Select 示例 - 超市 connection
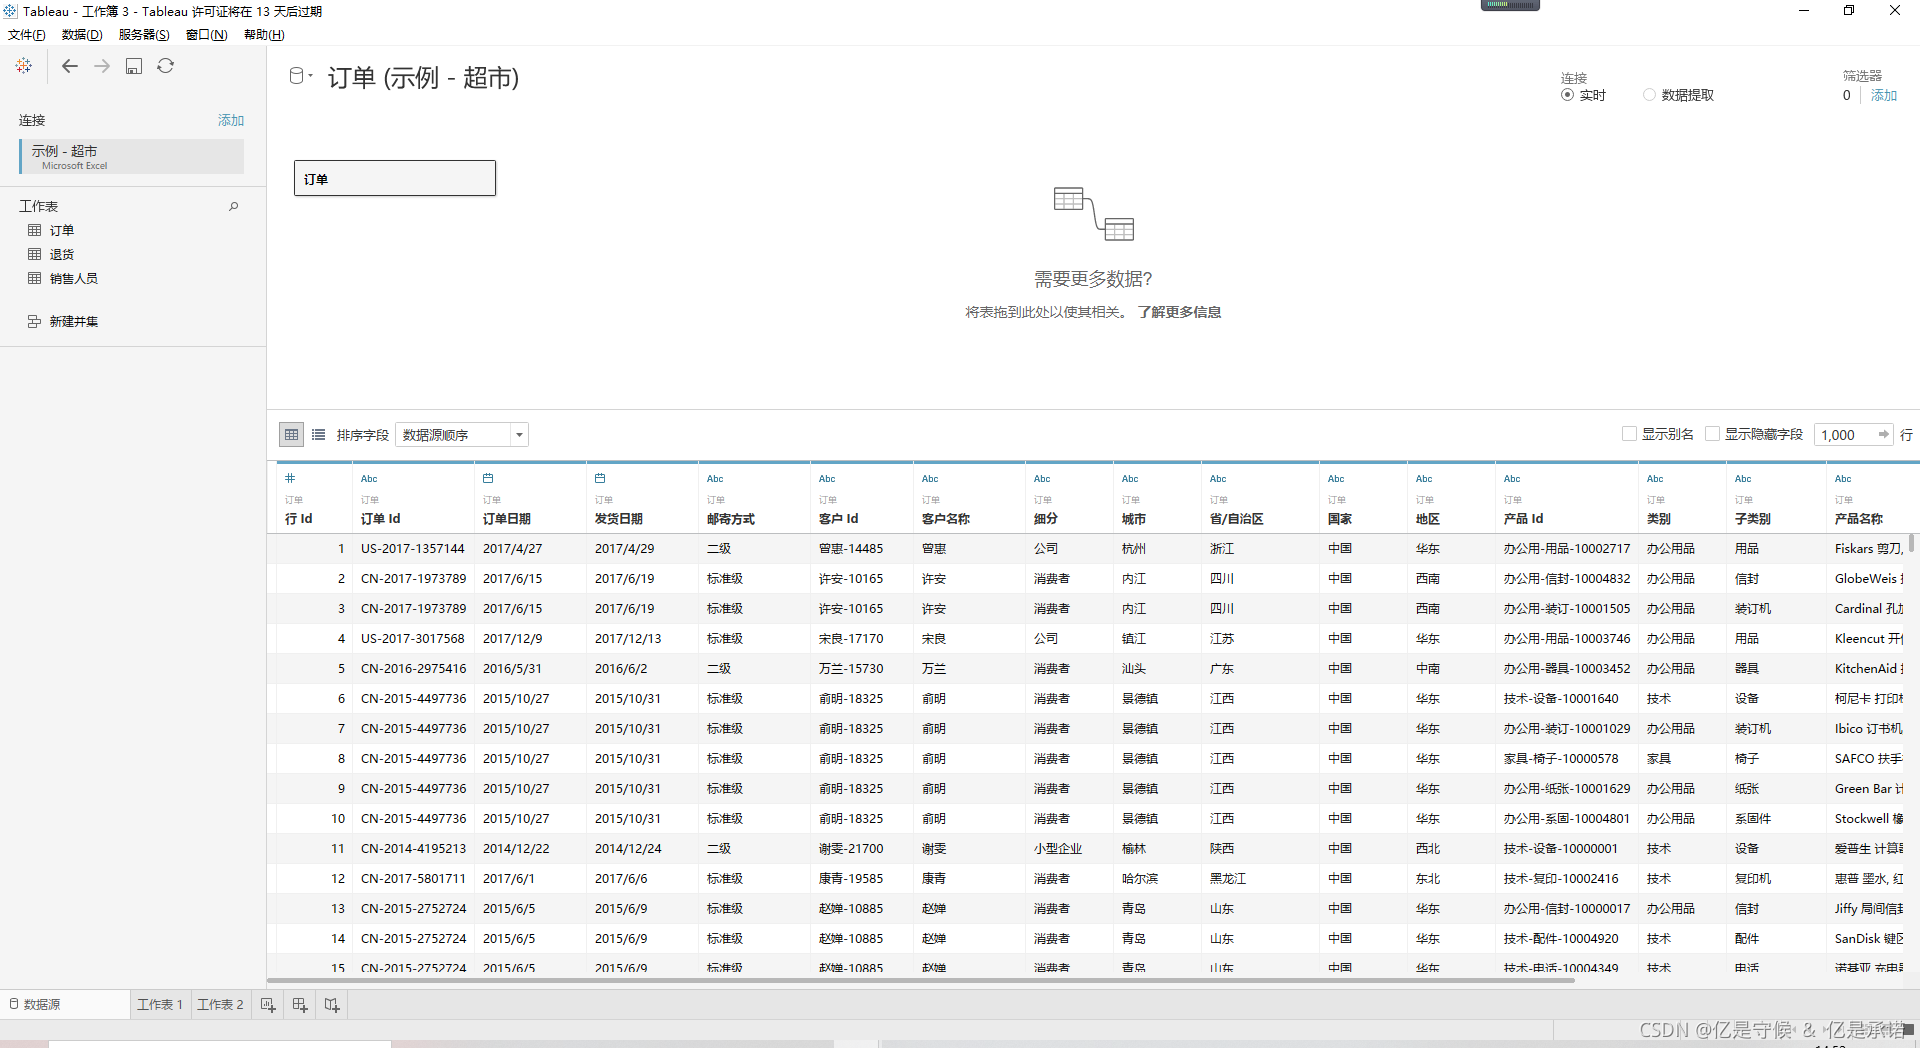 [x=131, y=157]
